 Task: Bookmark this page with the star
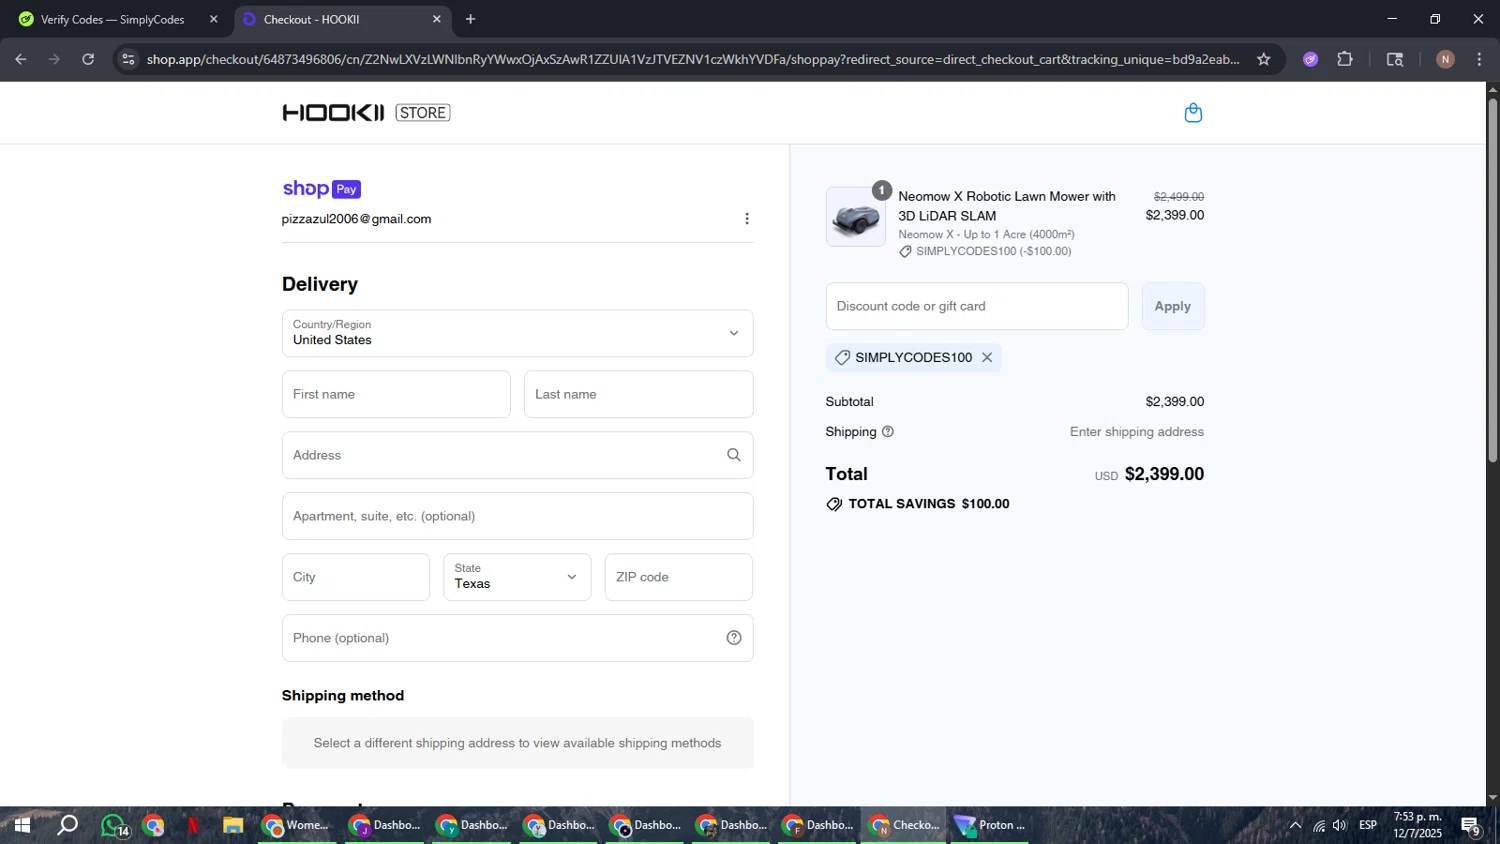[x=1264, y=59]
